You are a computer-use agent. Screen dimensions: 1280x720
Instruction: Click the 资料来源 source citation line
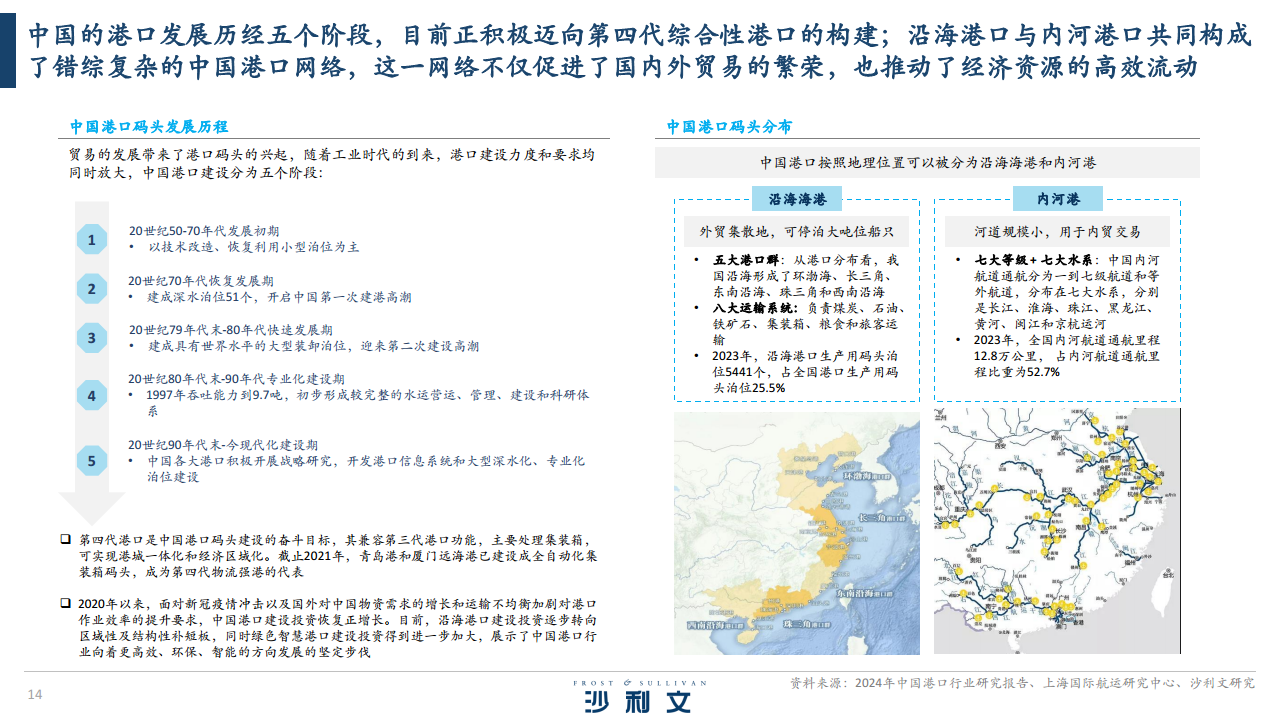[1021, 683]
